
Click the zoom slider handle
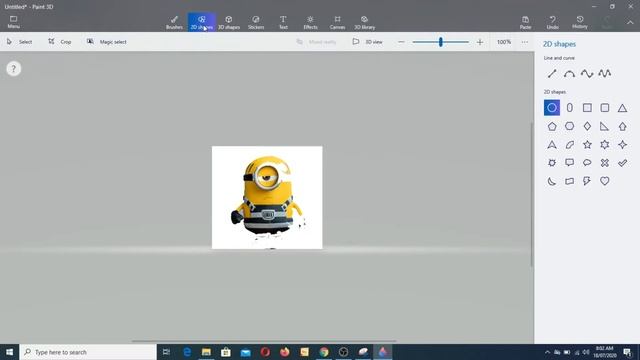(441, 42)
